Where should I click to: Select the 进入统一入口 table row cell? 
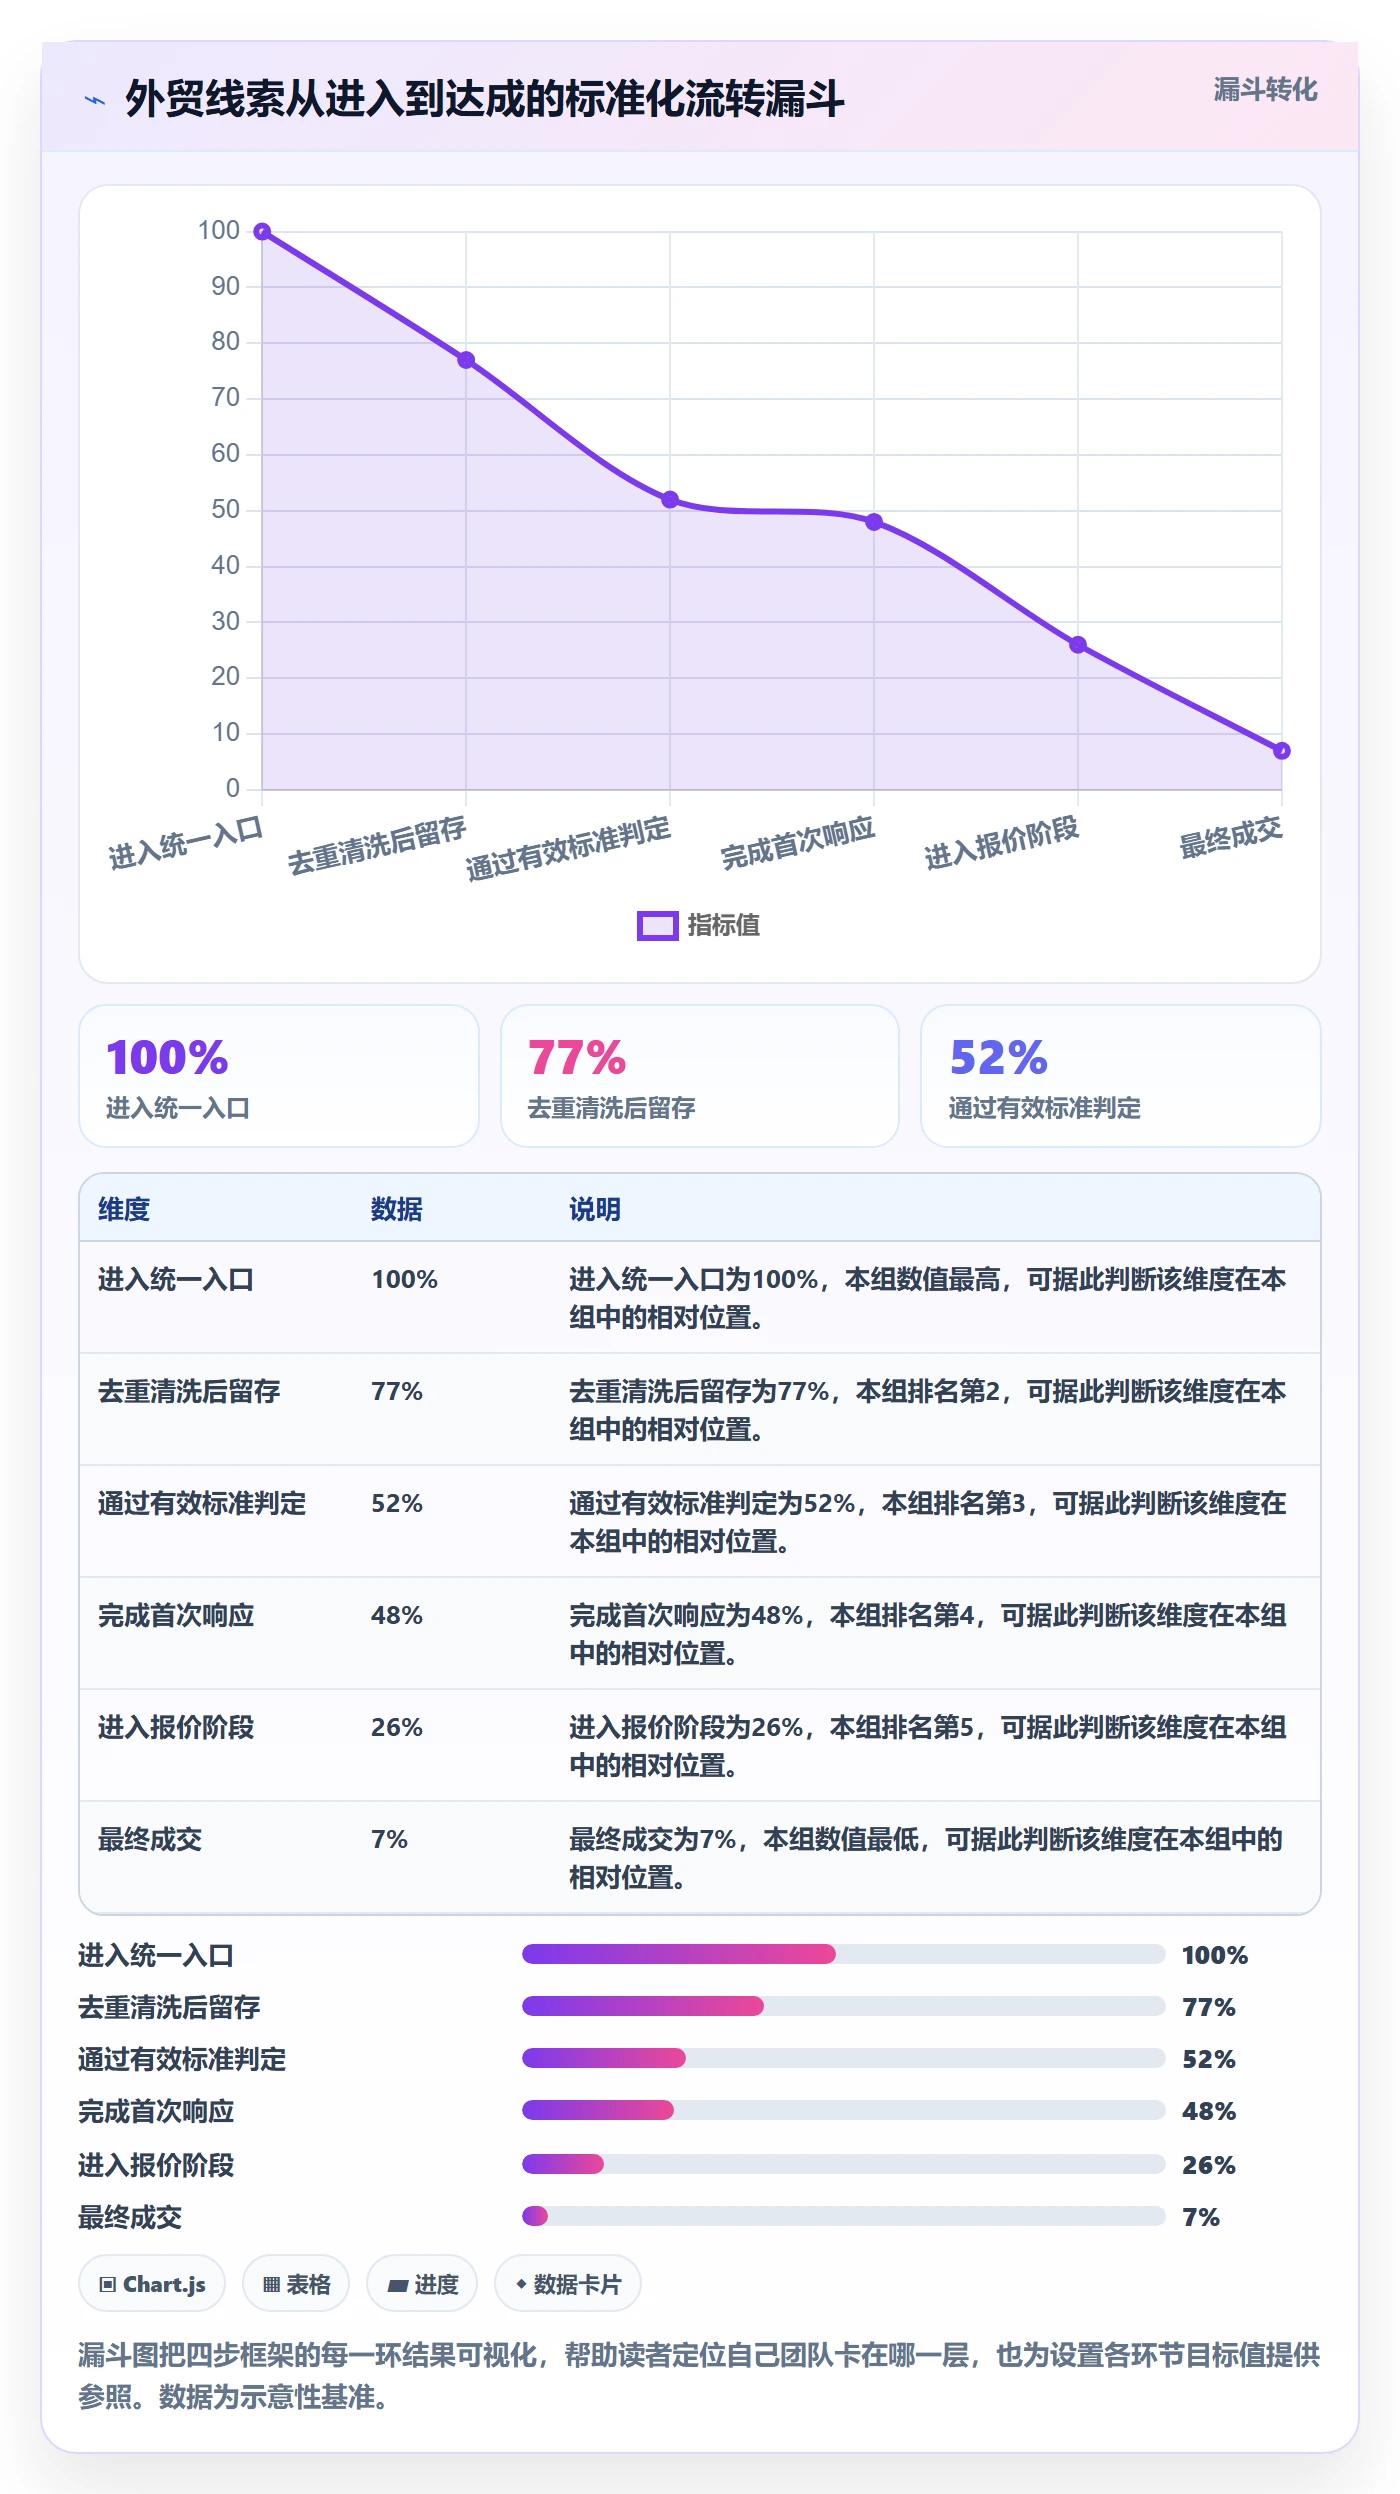point(176,1280)
